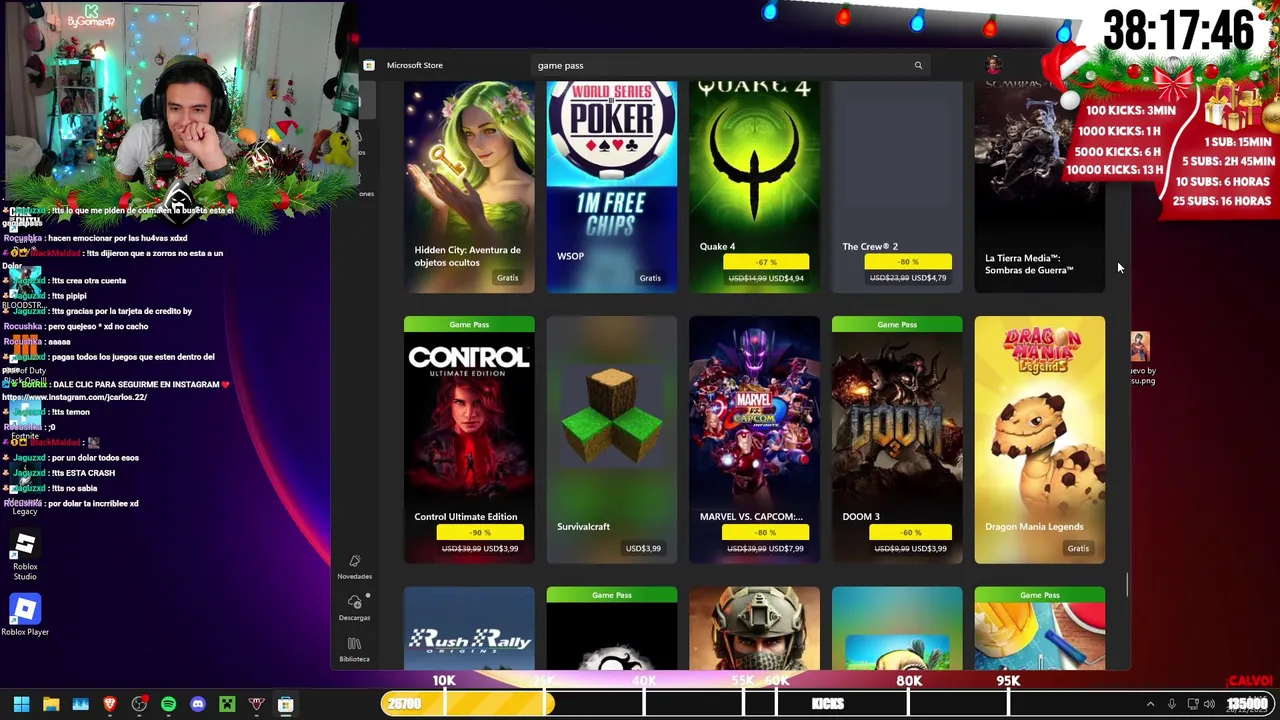The width and height of the screenshot is (1280, 720).
Task: Launch Brave browser from the taskbar
Action: (110, 704)
